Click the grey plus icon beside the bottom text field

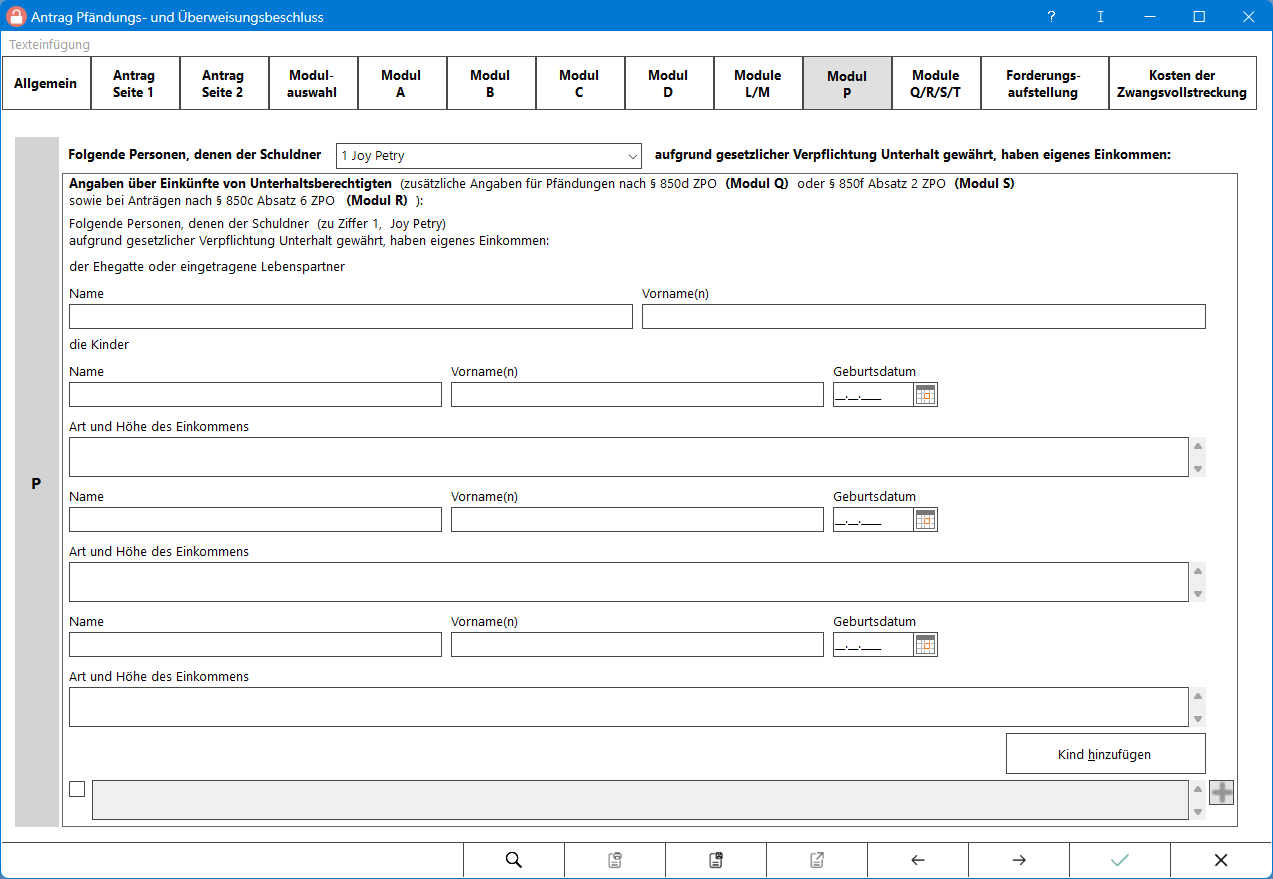(x=1222, y=792)
